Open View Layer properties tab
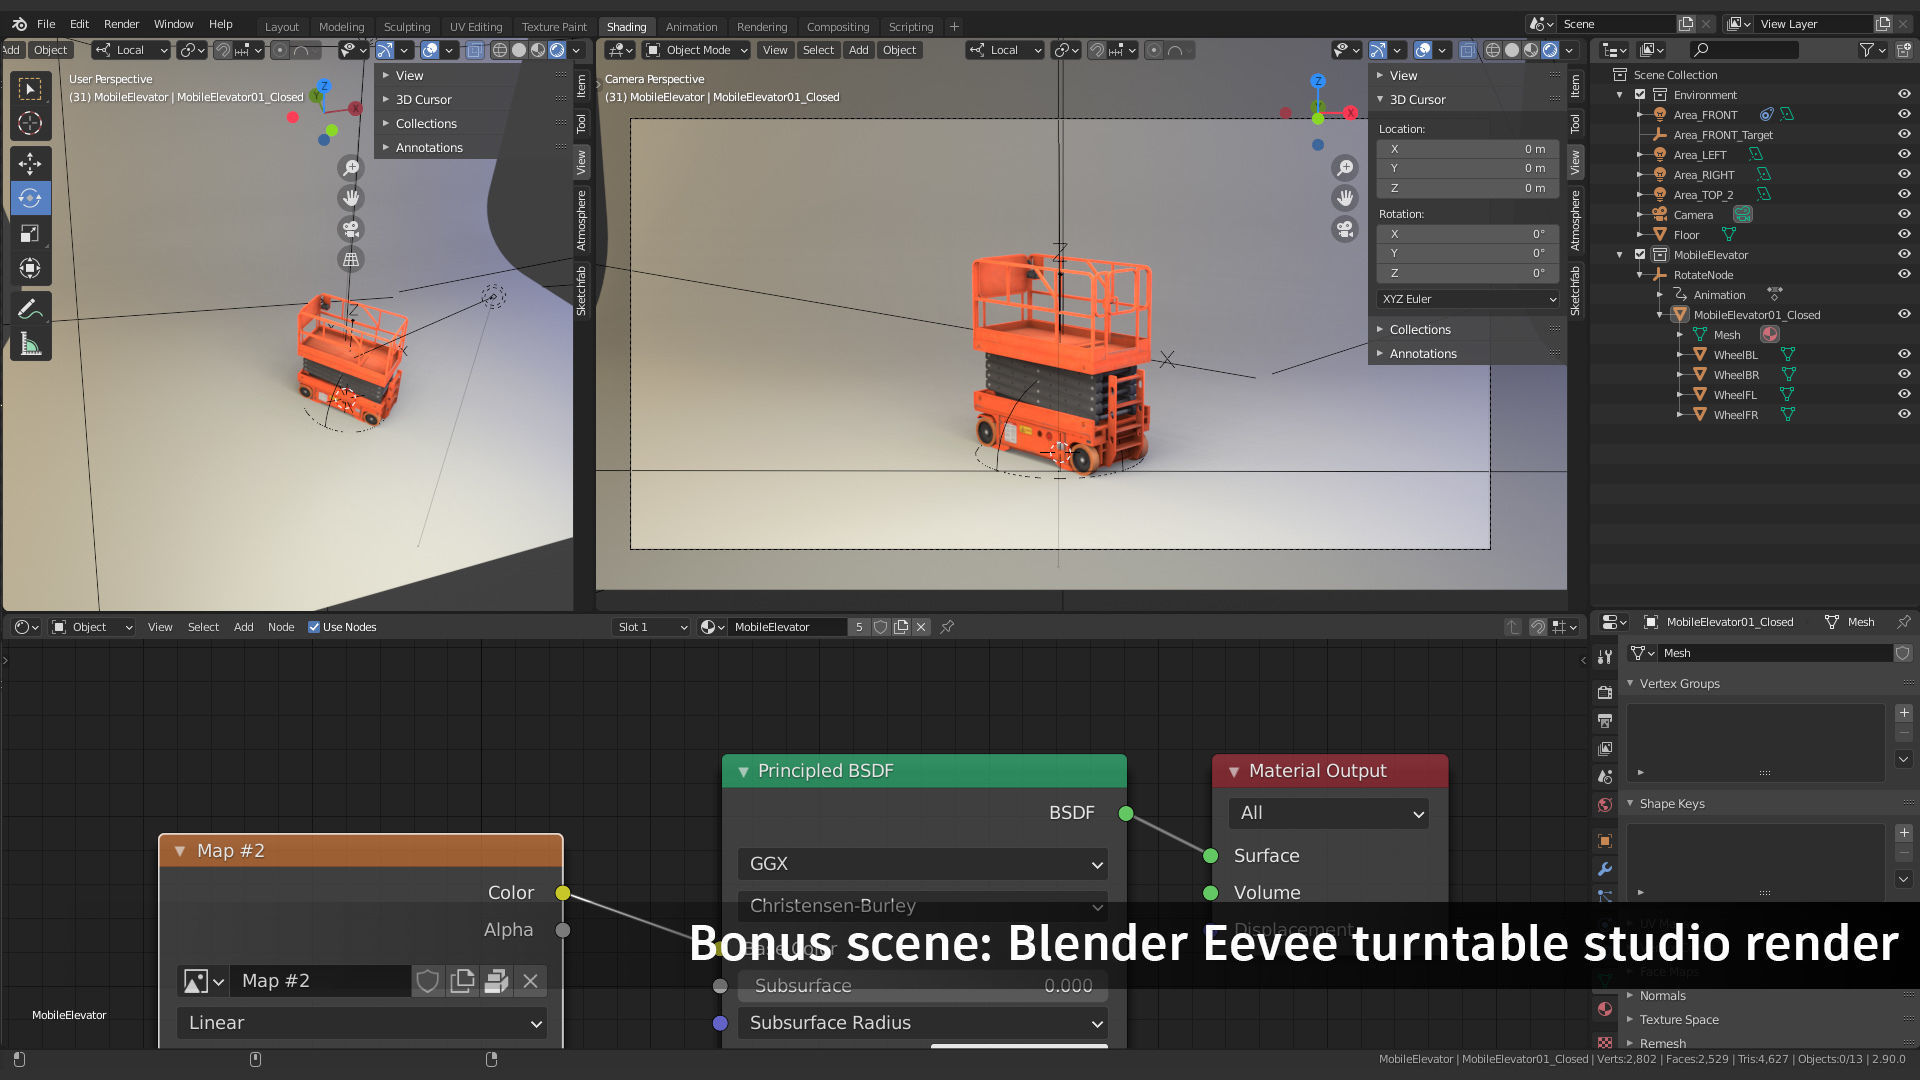This screenshot has height=1080, width=1920. pos(1605,748)
